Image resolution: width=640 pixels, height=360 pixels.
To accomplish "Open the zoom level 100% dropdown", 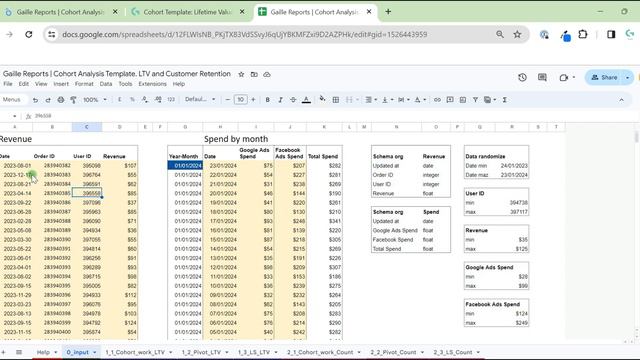I will (94, 100).
